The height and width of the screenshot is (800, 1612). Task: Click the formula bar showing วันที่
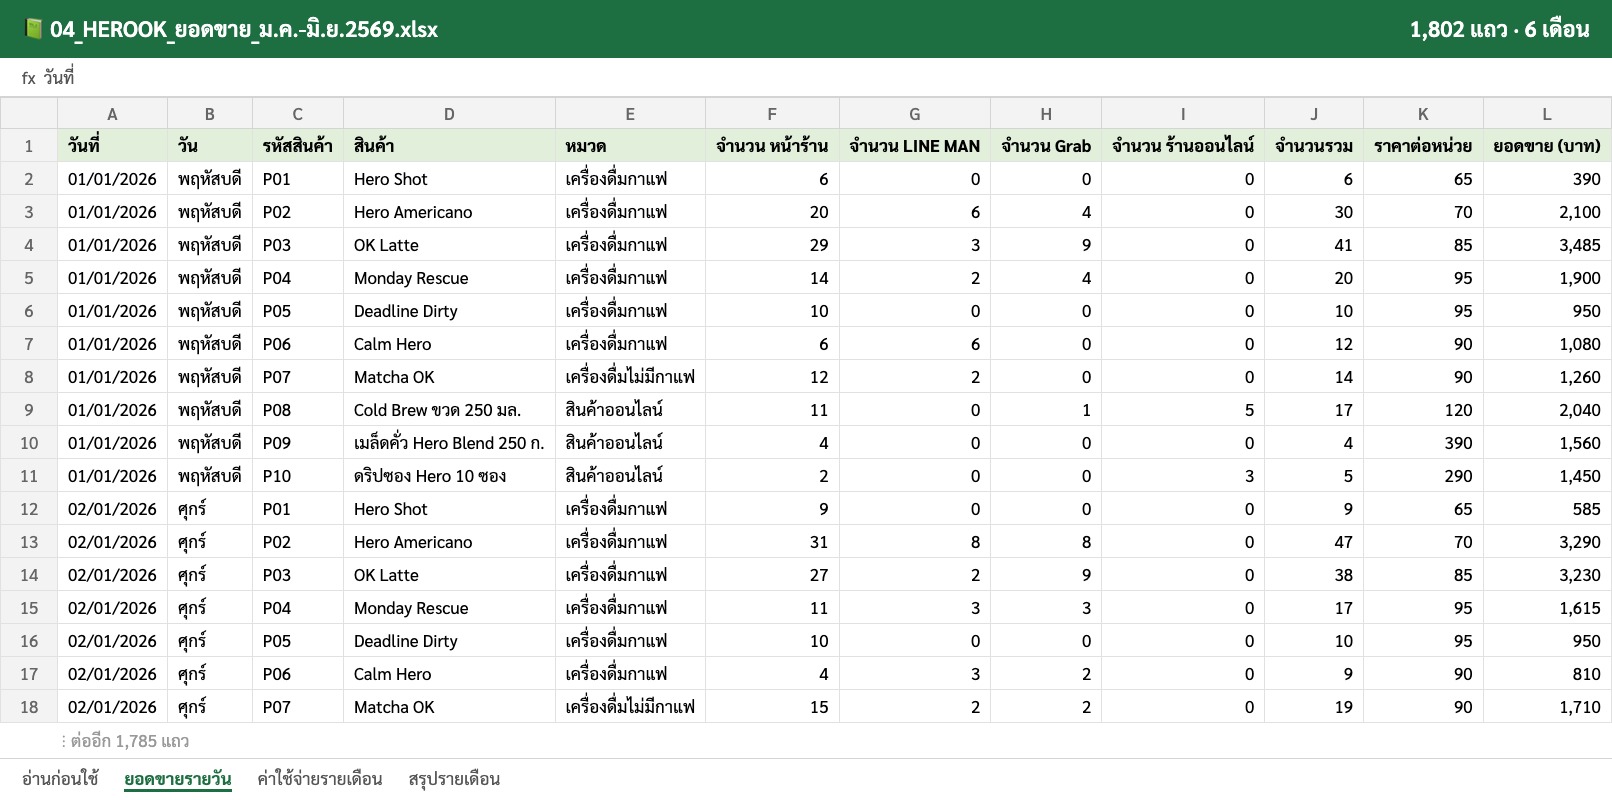pyautogui.click(x=806, y=78)
